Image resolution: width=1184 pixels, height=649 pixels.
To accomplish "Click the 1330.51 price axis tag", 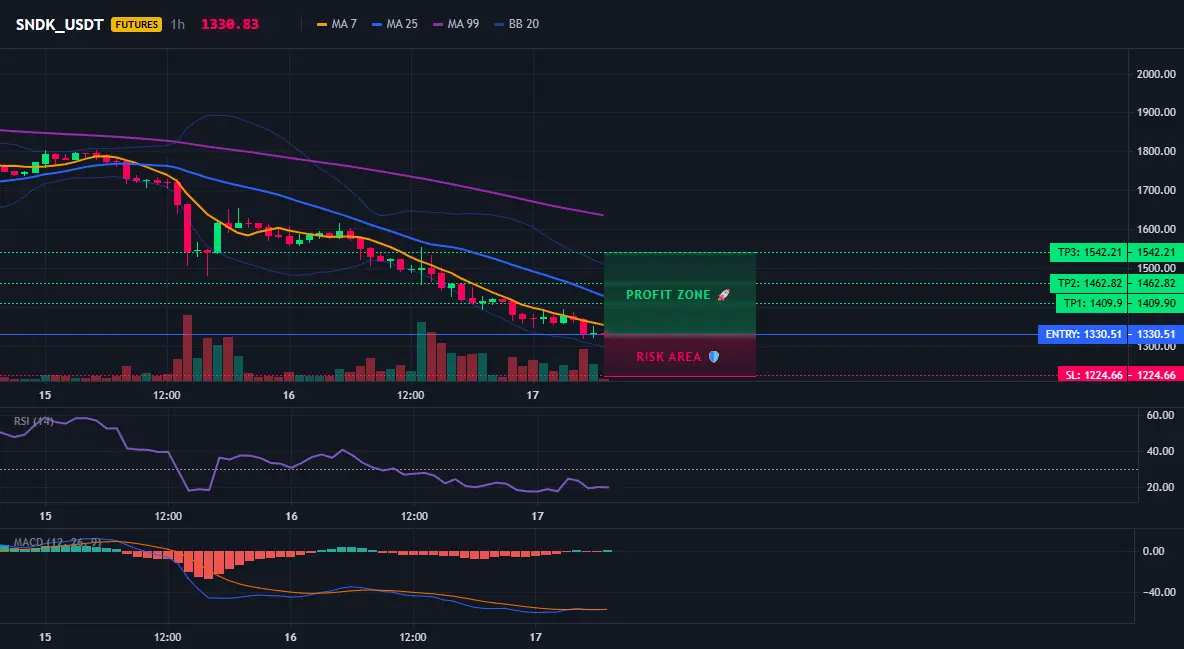I will coord(1156,334).
